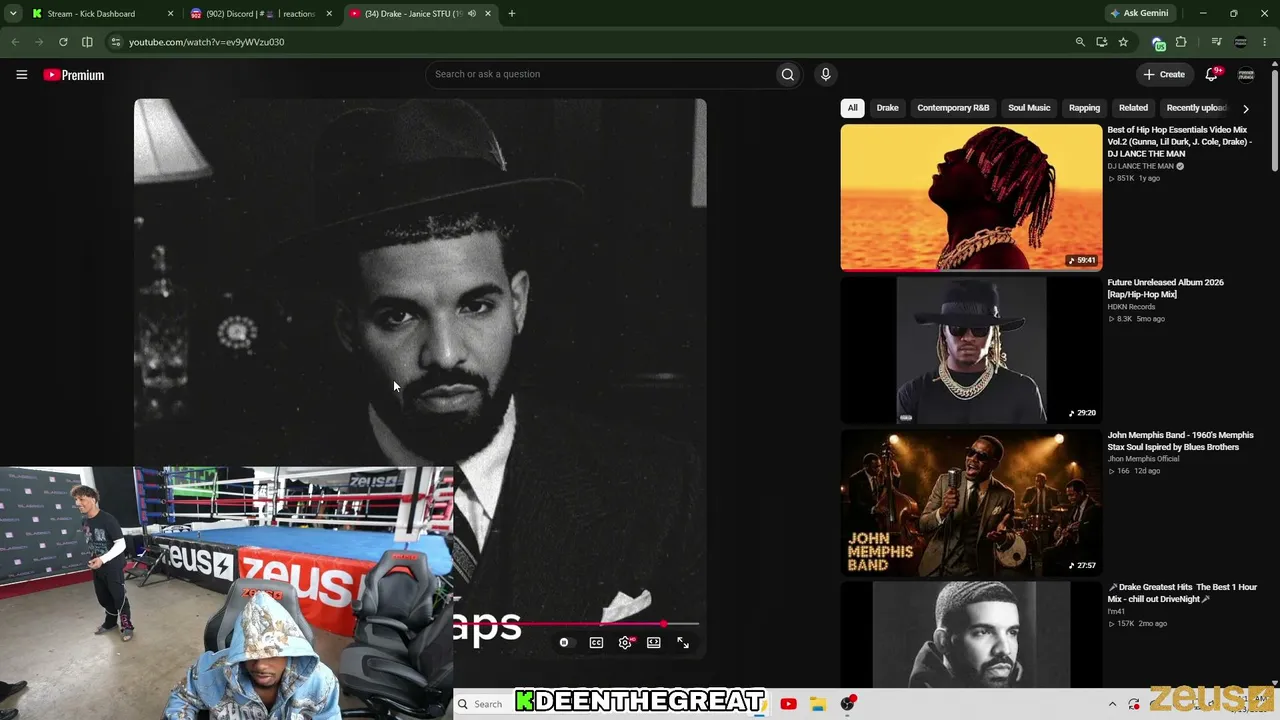Start voice search with the microphone

click(x=825, y=74)
